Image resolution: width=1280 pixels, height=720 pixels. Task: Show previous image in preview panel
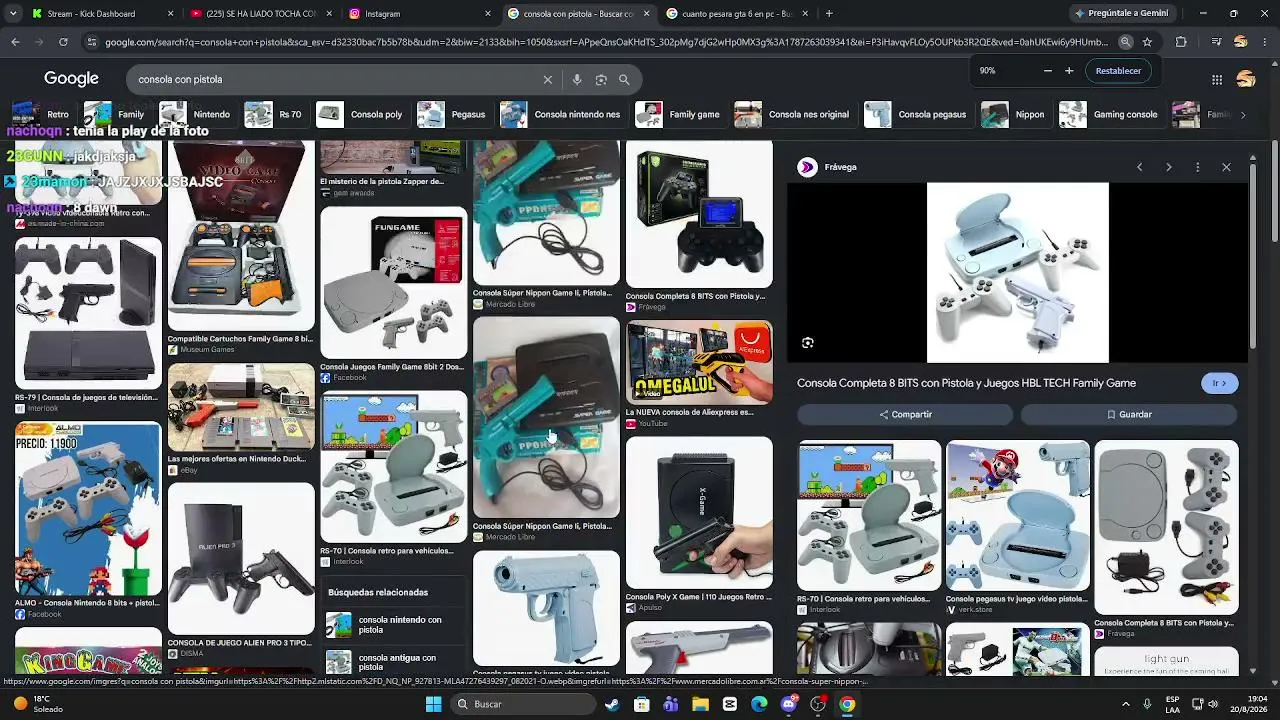[1139, 167]
